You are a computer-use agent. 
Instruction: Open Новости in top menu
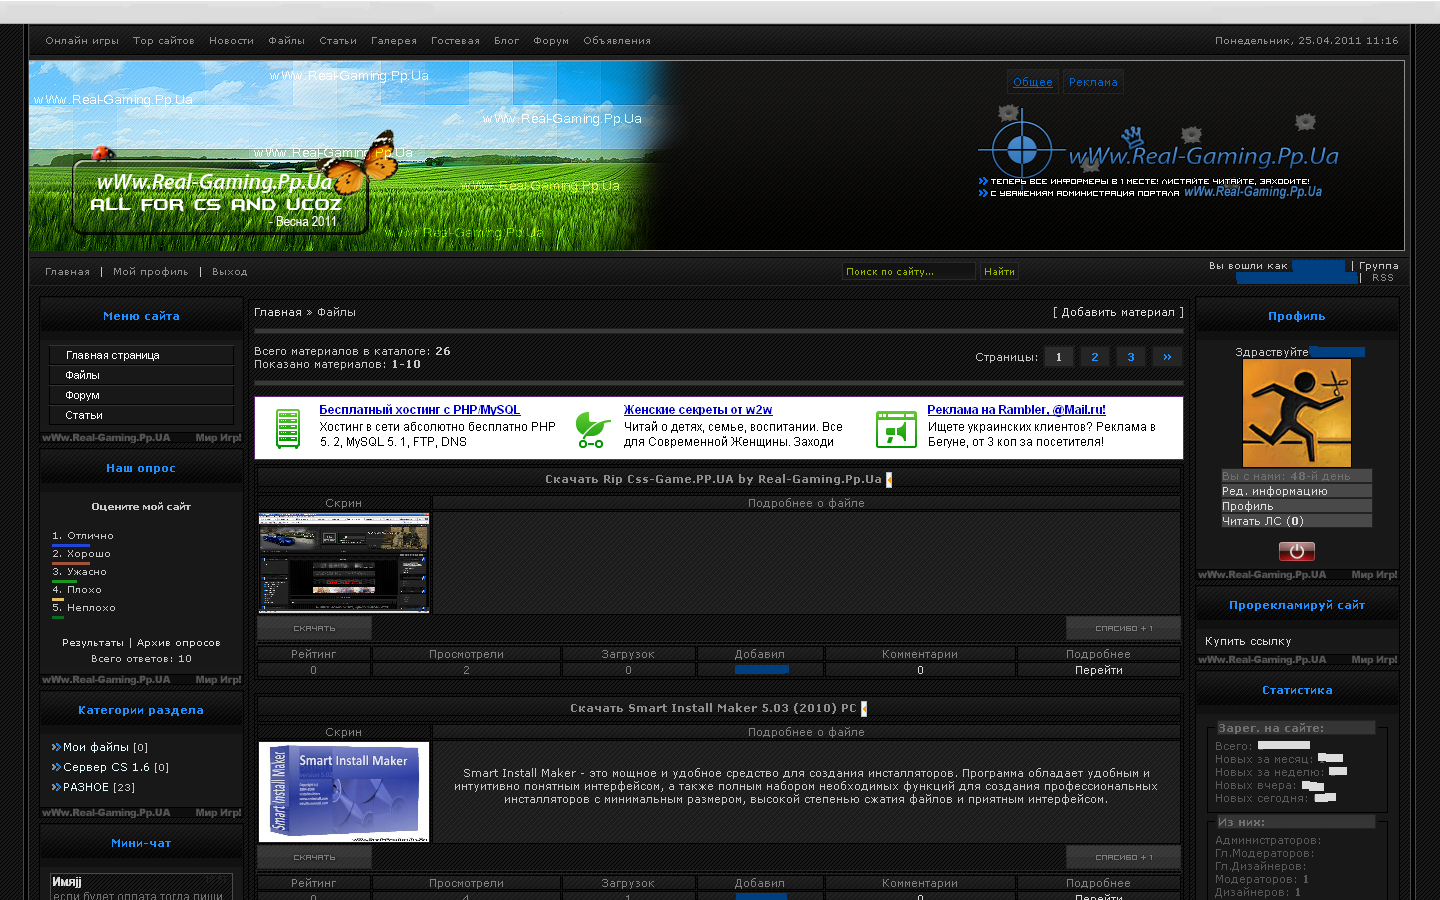point(231,41)
